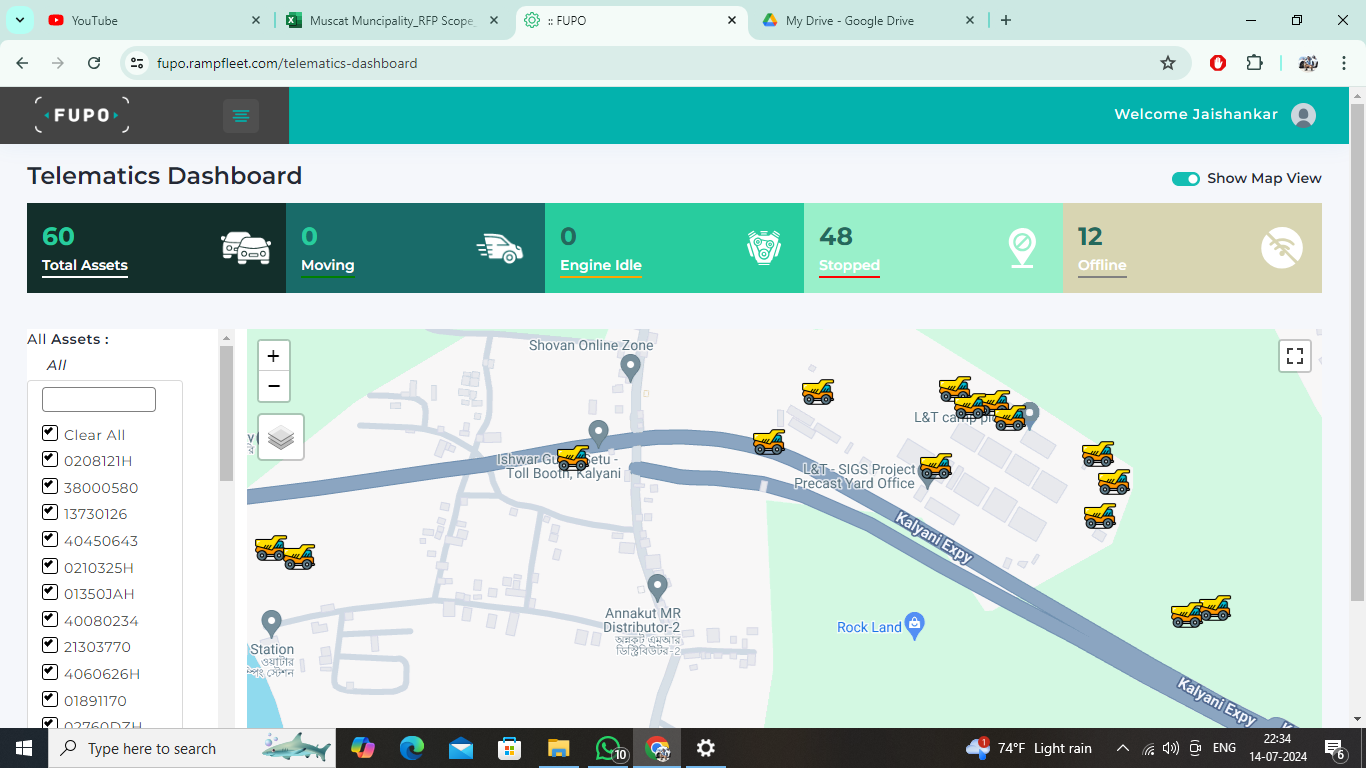Disable the Show Map View toggle

1186,178
